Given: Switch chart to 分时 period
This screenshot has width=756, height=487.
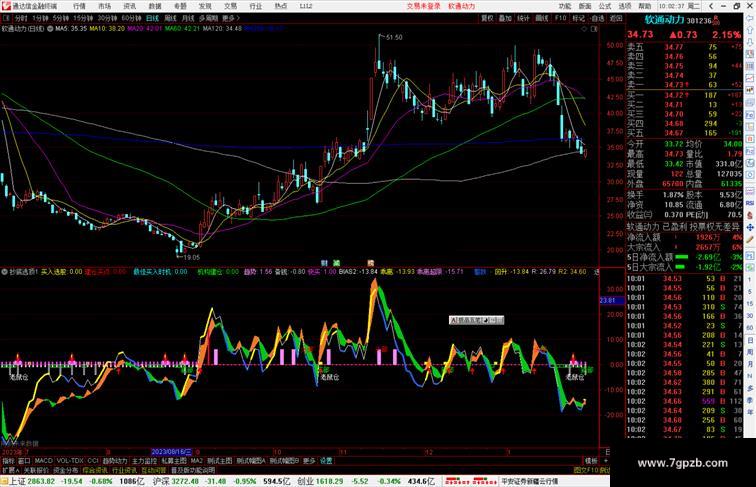Looking at the screenshot, I should [x=21, y=18].
